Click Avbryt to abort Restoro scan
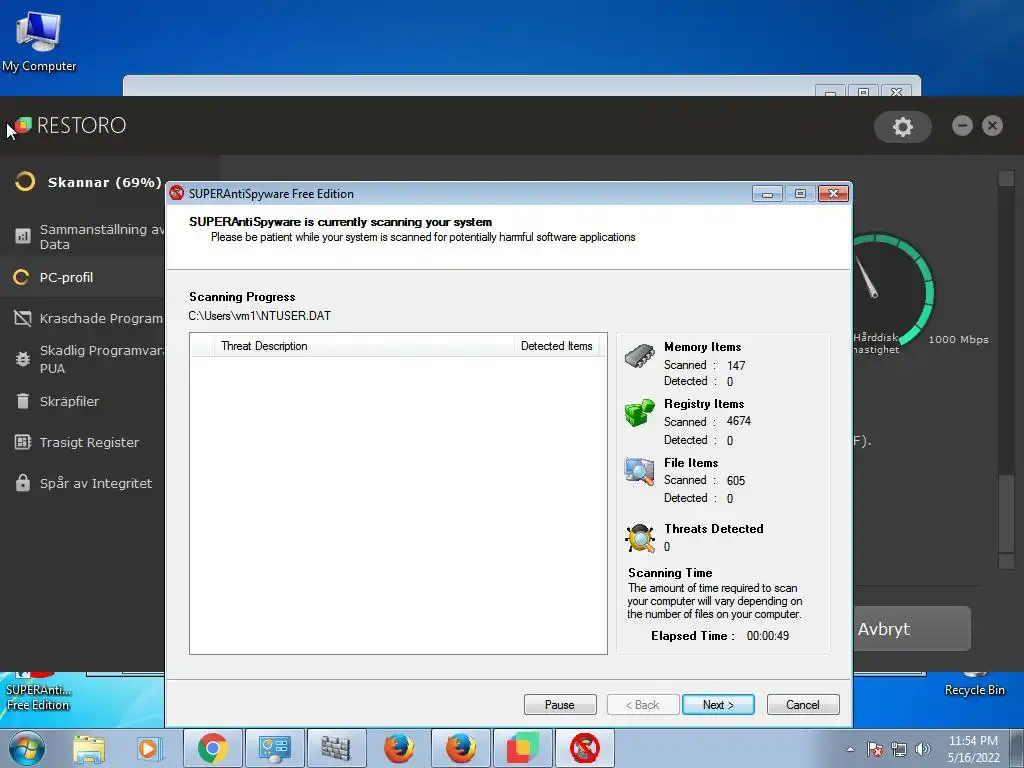The height and width of the screenshot is (768, 1024). click(912, 628)
